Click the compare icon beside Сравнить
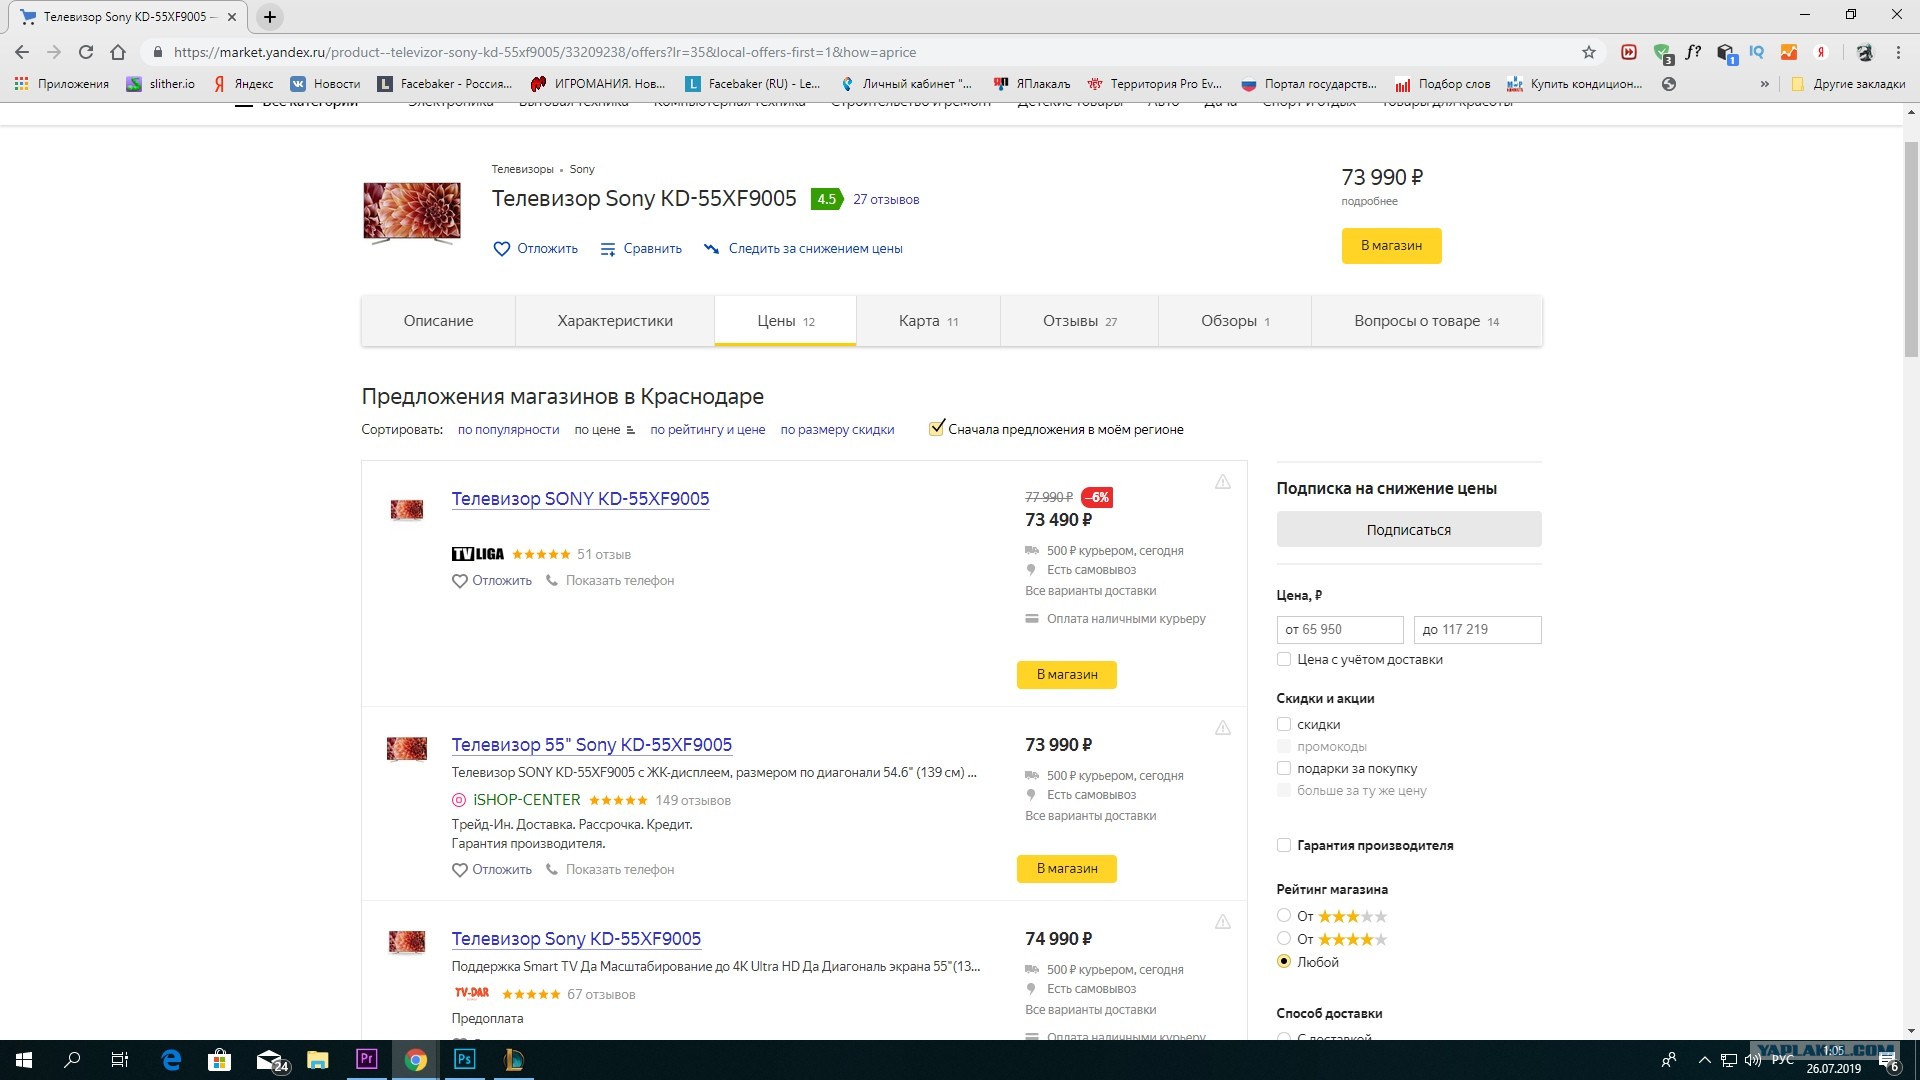1920x1080 pixels. click(x=608, y=249)
